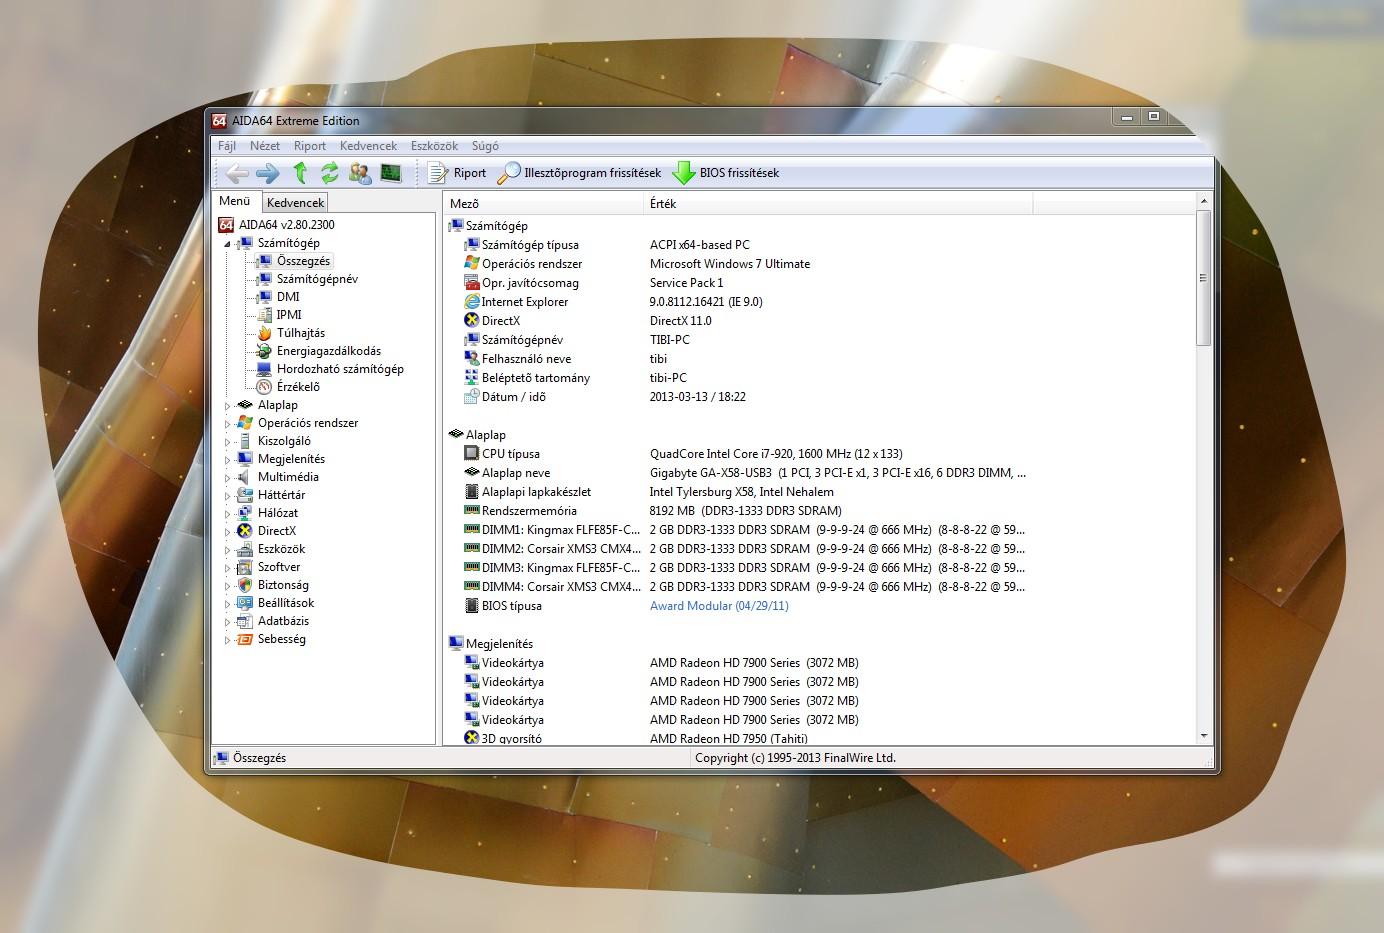
Task: Click the Biztonság shield icon
Action: coord(245,585)
